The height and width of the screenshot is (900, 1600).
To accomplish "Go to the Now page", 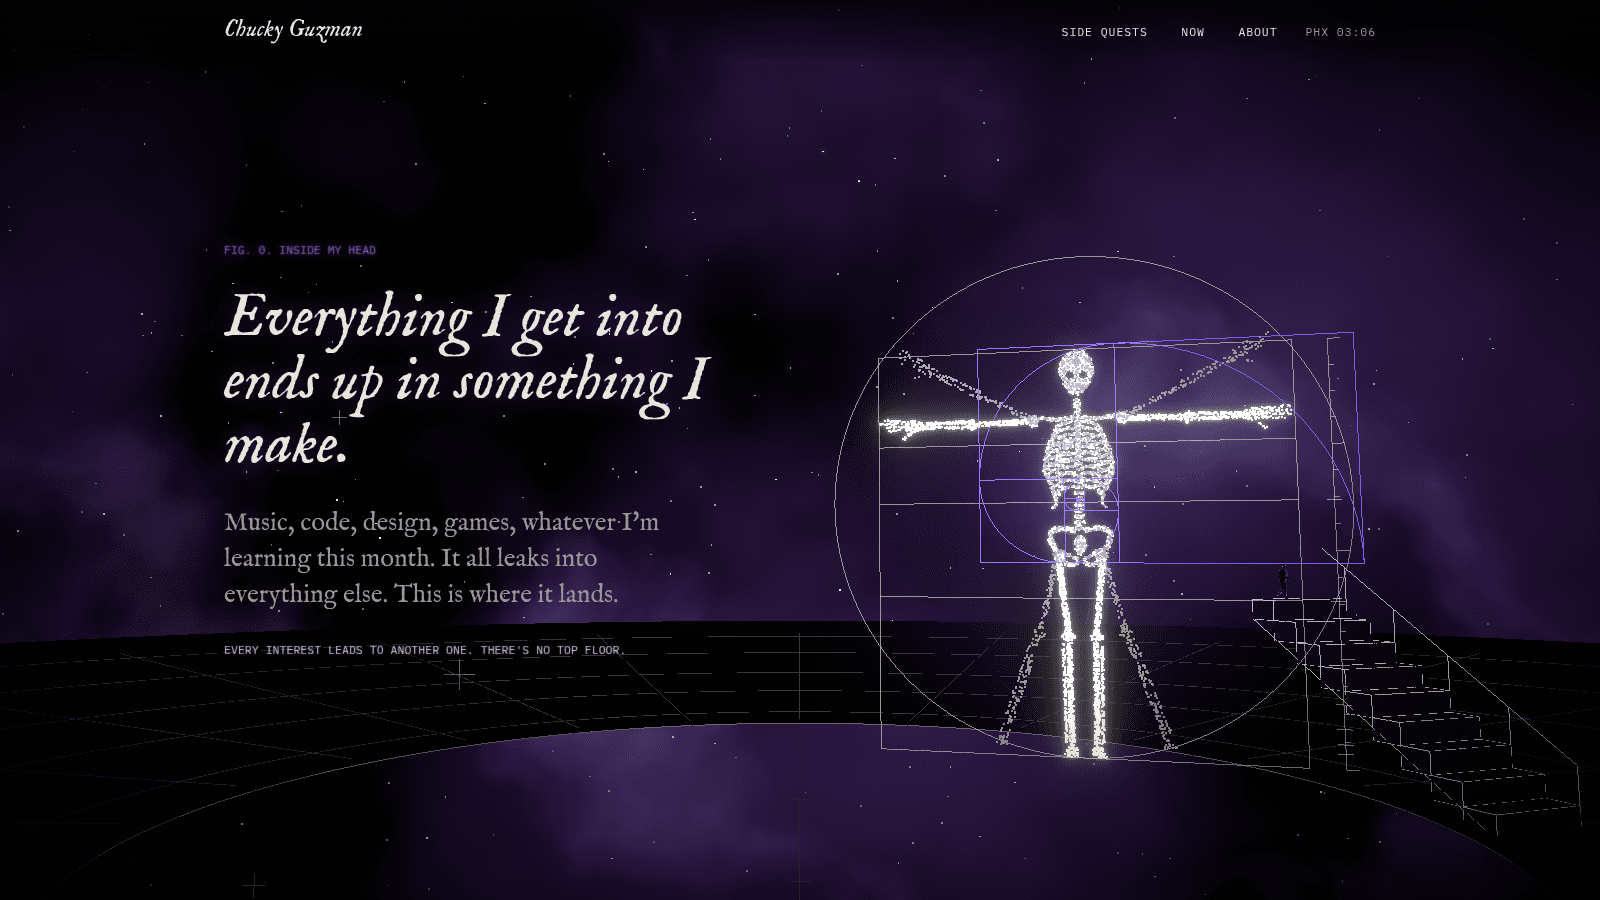I will (x=1192, y=32).
